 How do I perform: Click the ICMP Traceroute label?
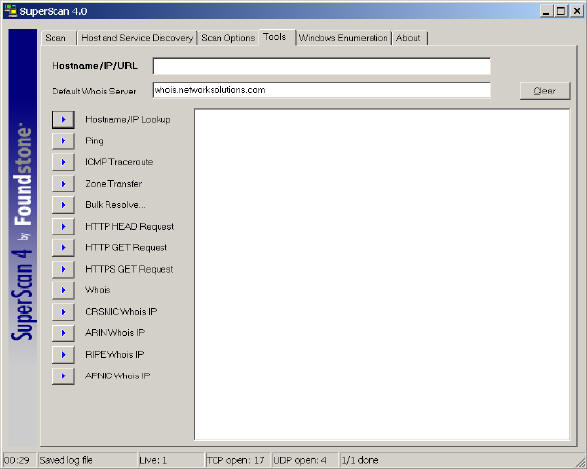(x=119, y=162)
